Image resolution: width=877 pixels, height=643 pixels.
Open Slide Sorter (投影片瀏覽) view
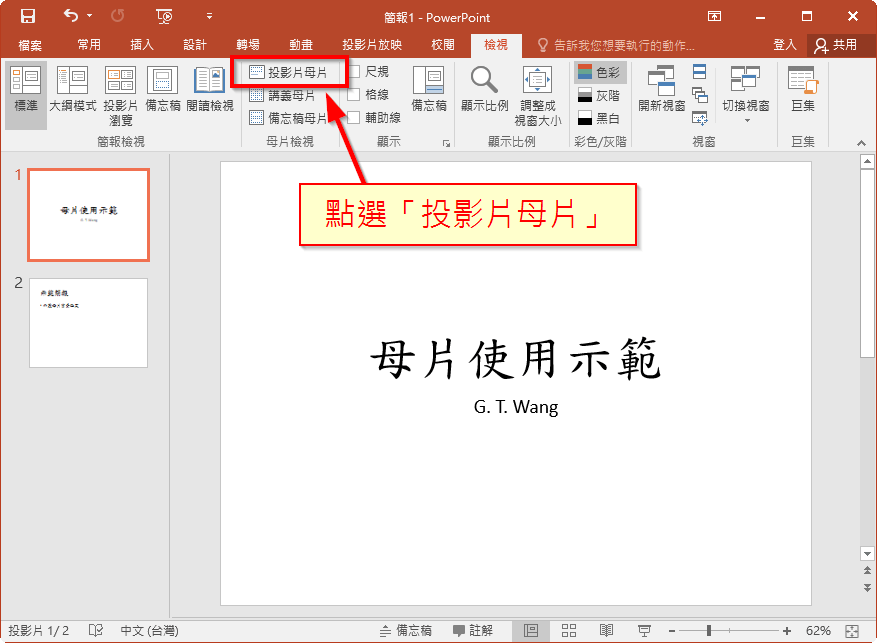click(120, 88)
